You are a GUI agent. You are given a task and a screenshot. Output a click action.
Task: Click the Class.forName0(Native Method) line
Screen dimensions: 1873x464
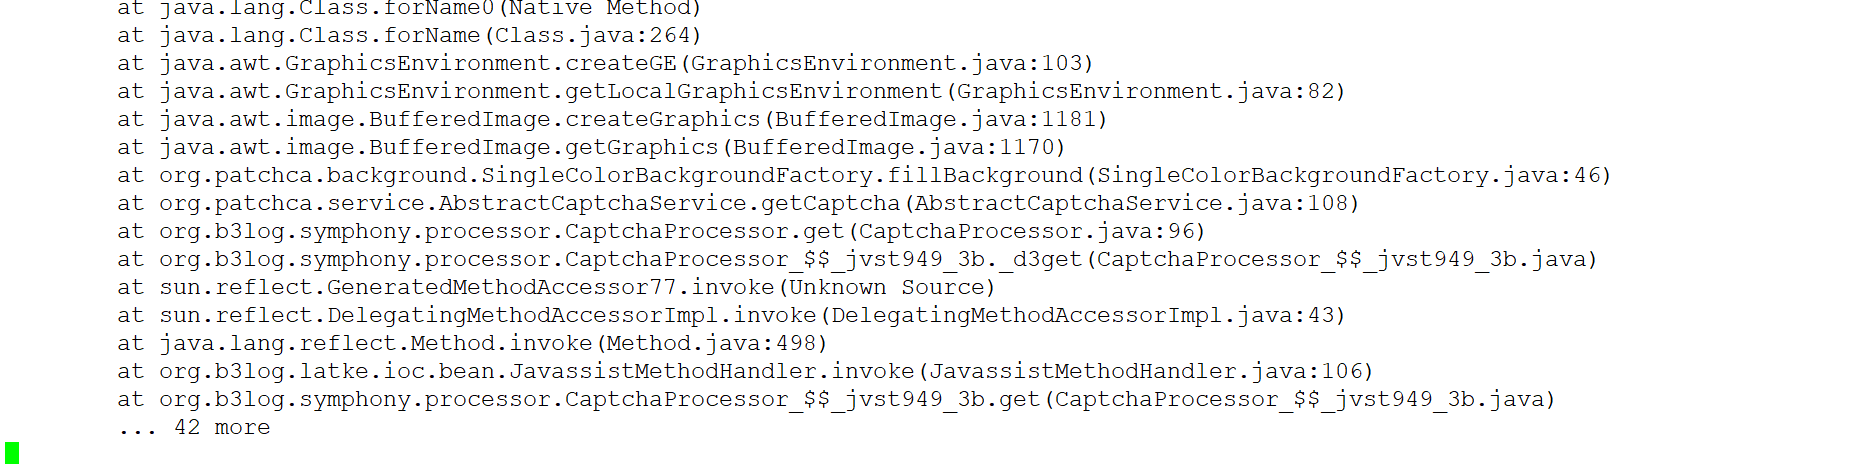(x=430, y=8)
